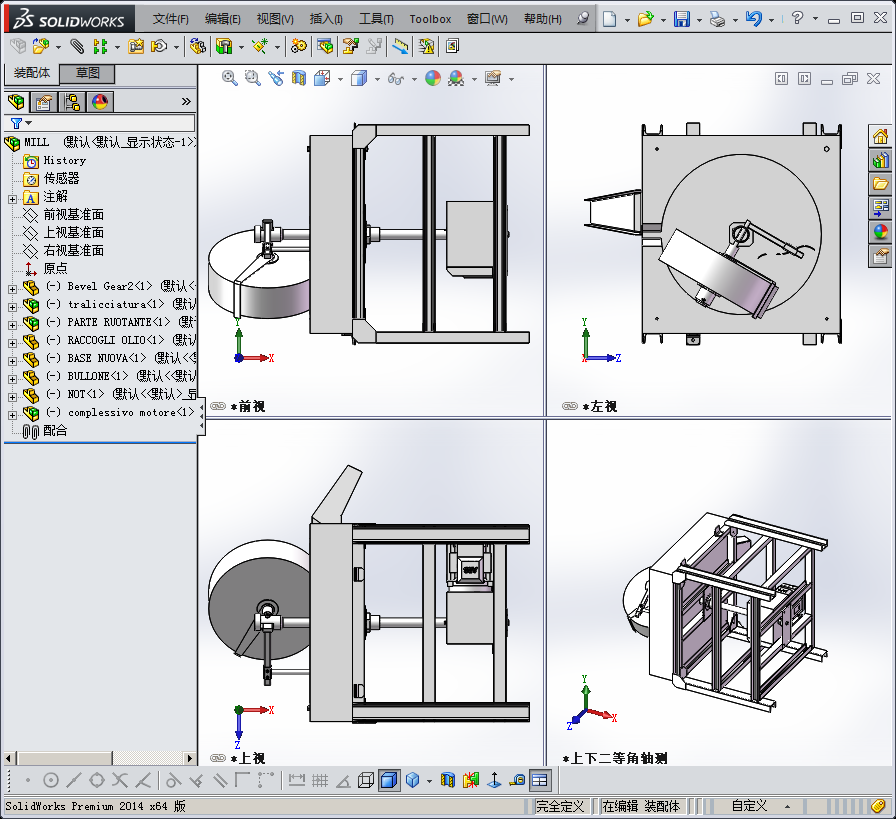This screenshot has width=896, height=819.
Task: Toggle the grid display icon in bottom toolbar
Action: pyautogui.click(x=320, y=780)
